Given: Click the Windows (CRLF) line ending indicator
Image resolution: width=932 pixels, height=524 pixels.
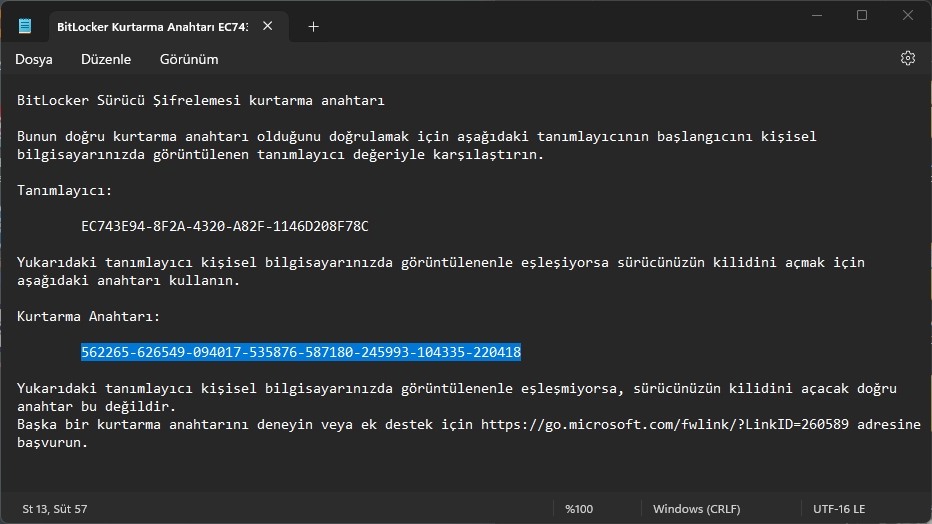Looking at the screenshot, I should (x=696, y=509).
